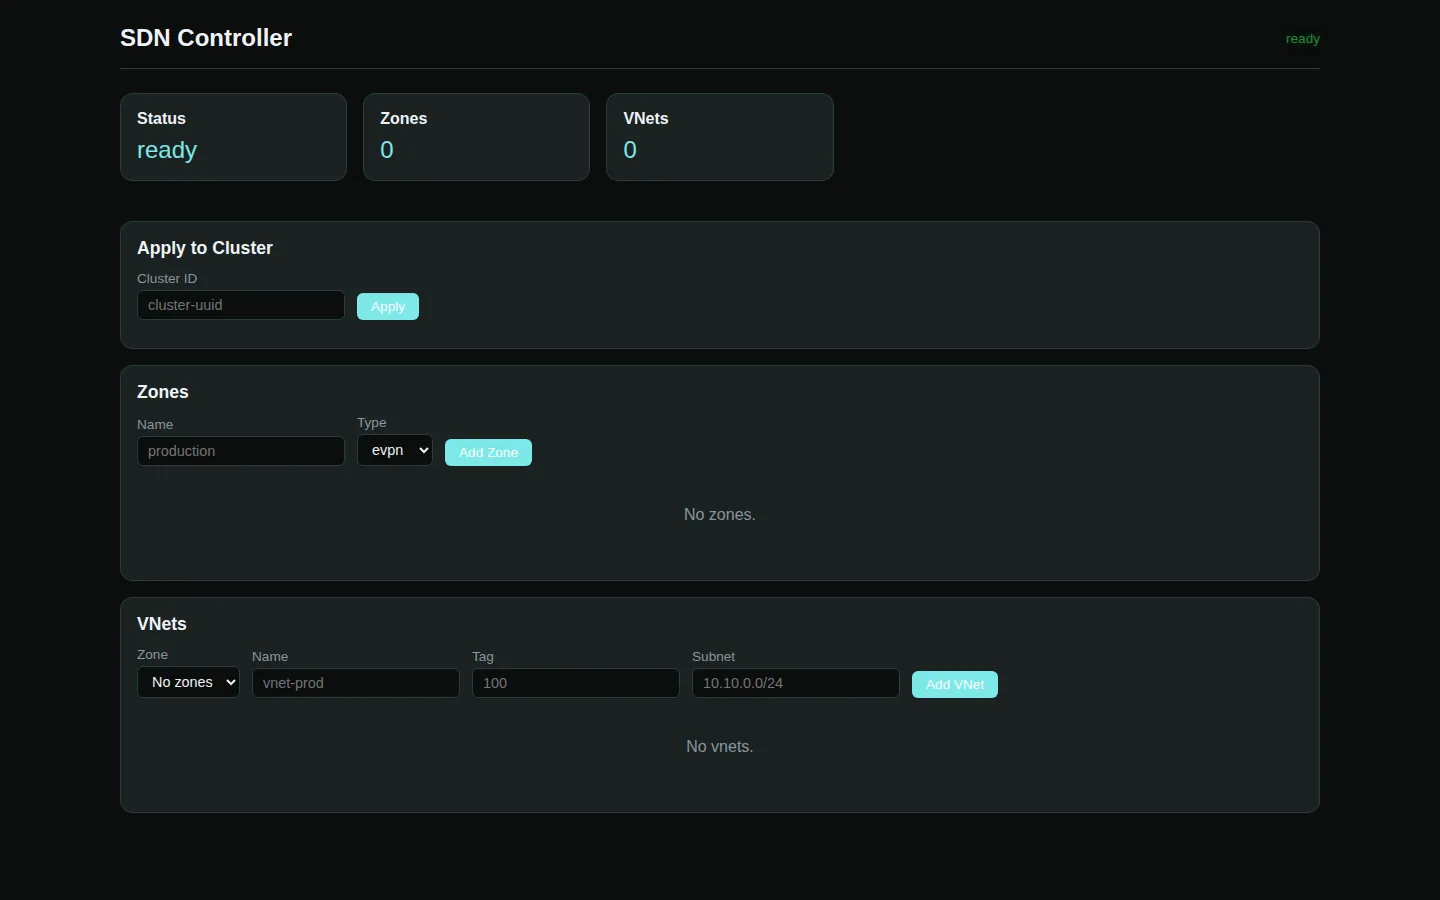The width and height of the screenshot is (1440, 900).
Task: Focus the VNet Subnet input field
Action: point(796,683)
